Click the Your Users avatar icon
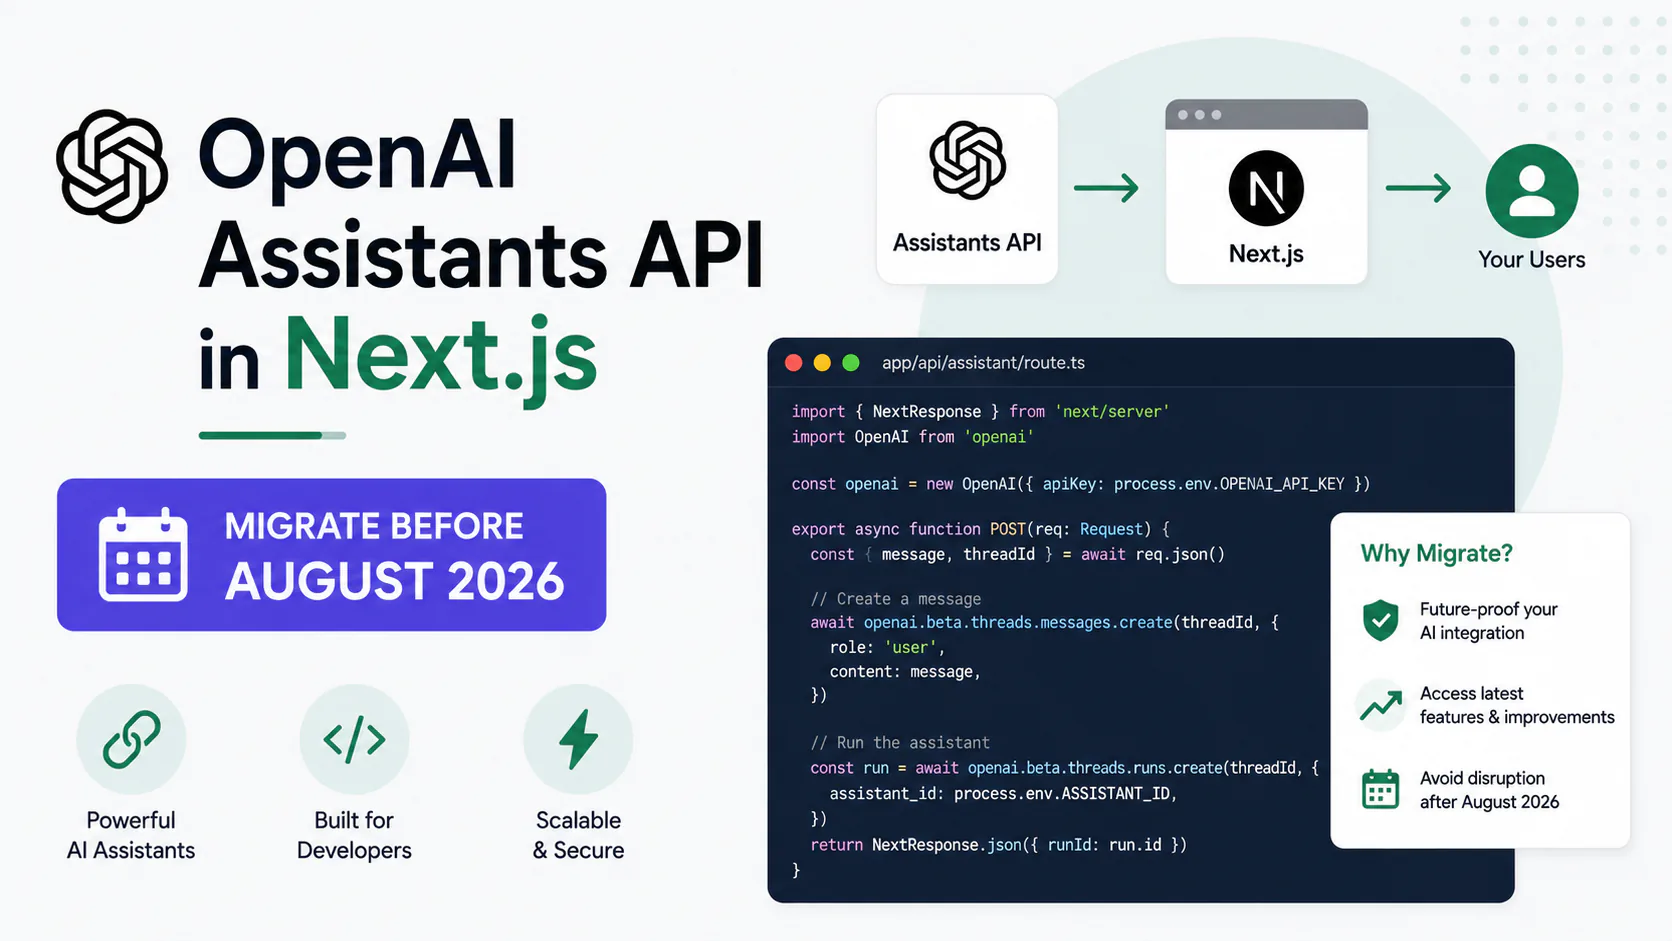The width and height of the screenshot is (1672, 941). (1532, 191)
